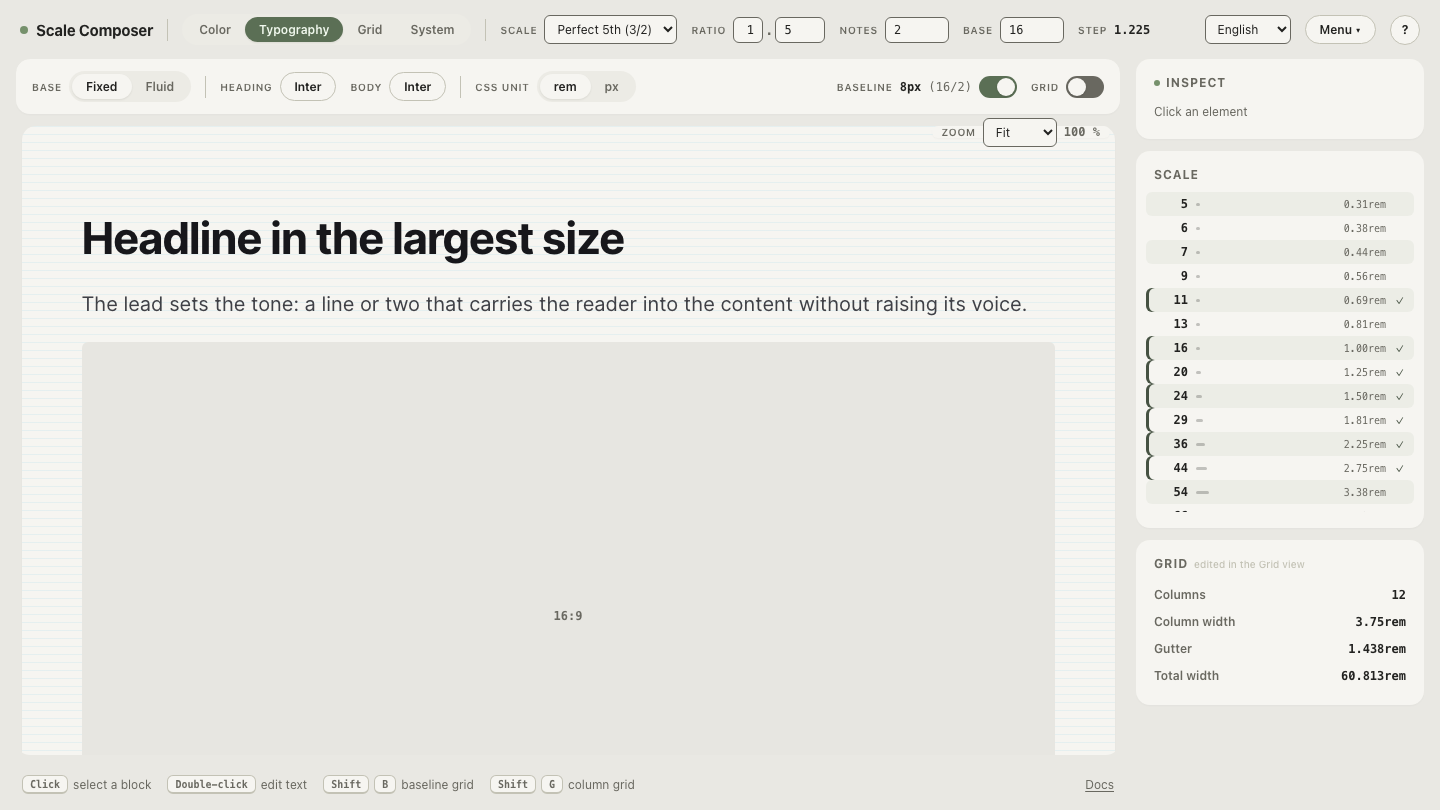This screenshot has height=810, width=1440.
Task: Select Fluid base mode
Action: click(159, 87)
